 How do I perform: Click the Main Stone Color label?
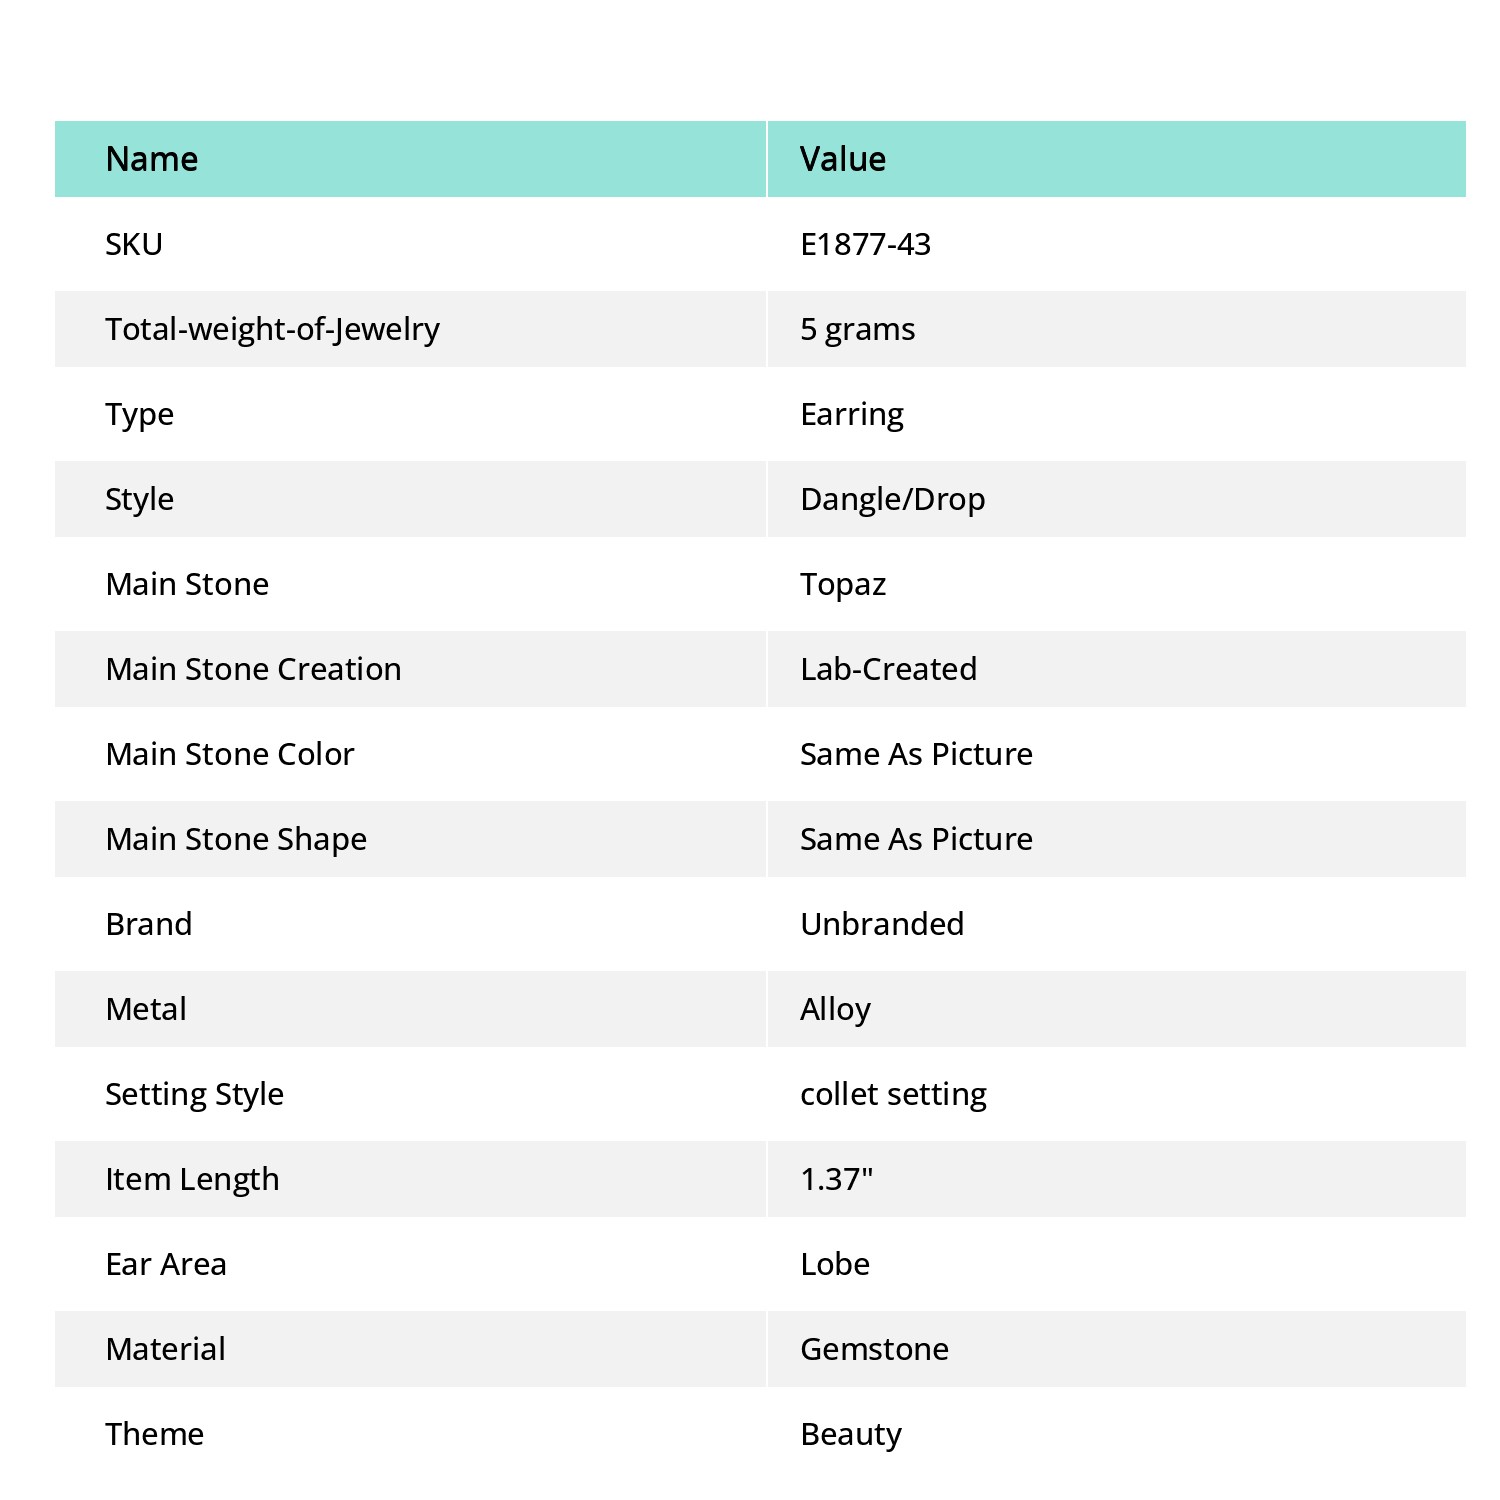click(x=230, y=754)
